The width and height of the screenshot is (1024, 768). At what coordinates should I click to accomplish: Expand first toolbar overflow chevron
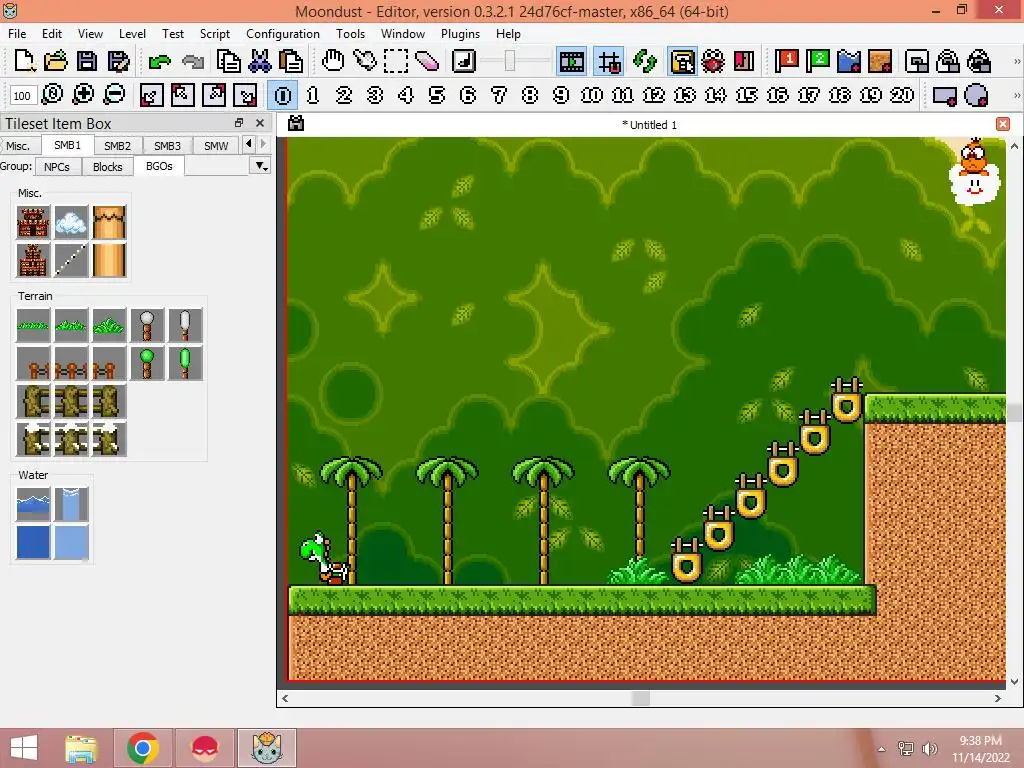click(1016, 61)
